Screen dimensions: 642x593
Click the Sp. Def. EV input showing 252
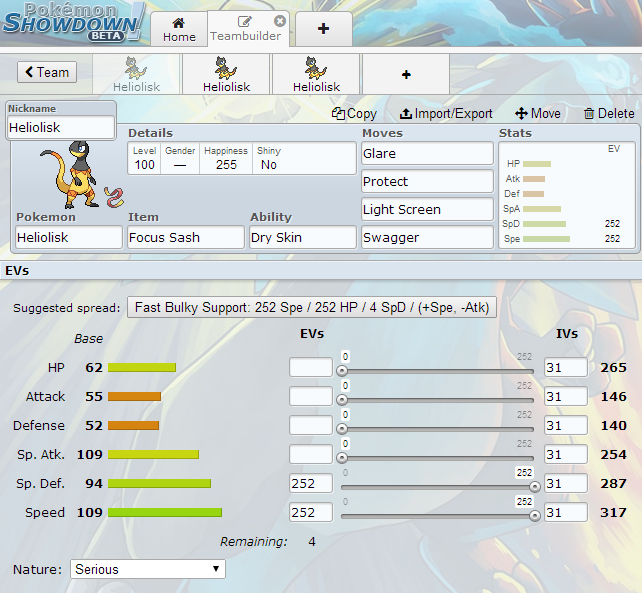point(311,484)
